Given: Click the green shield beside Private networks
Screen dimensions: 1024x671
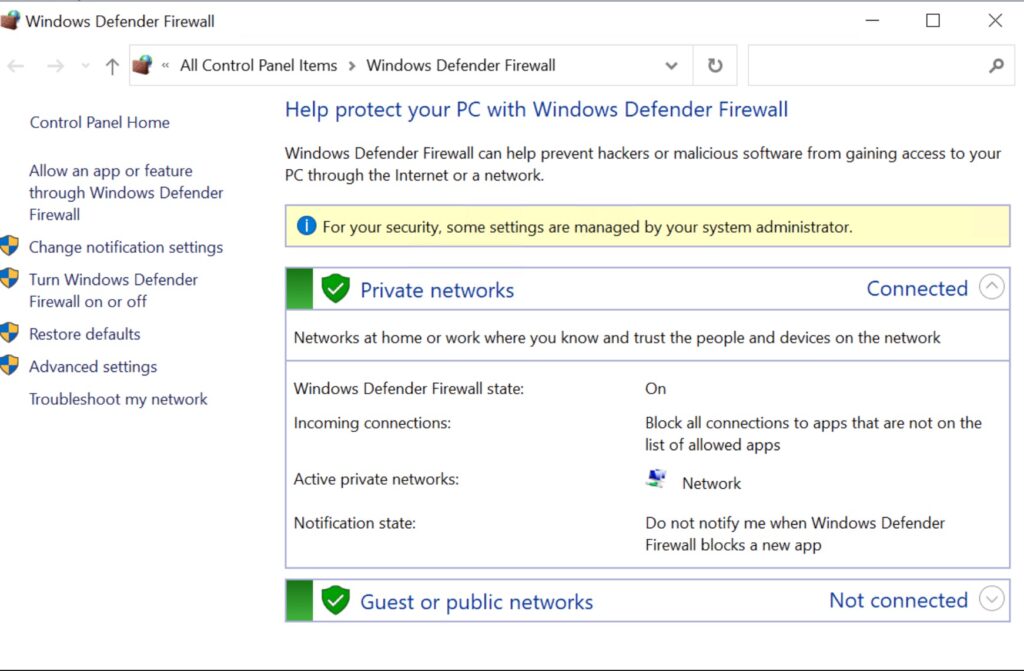Looking at the screenshot, I should point(335,288).
